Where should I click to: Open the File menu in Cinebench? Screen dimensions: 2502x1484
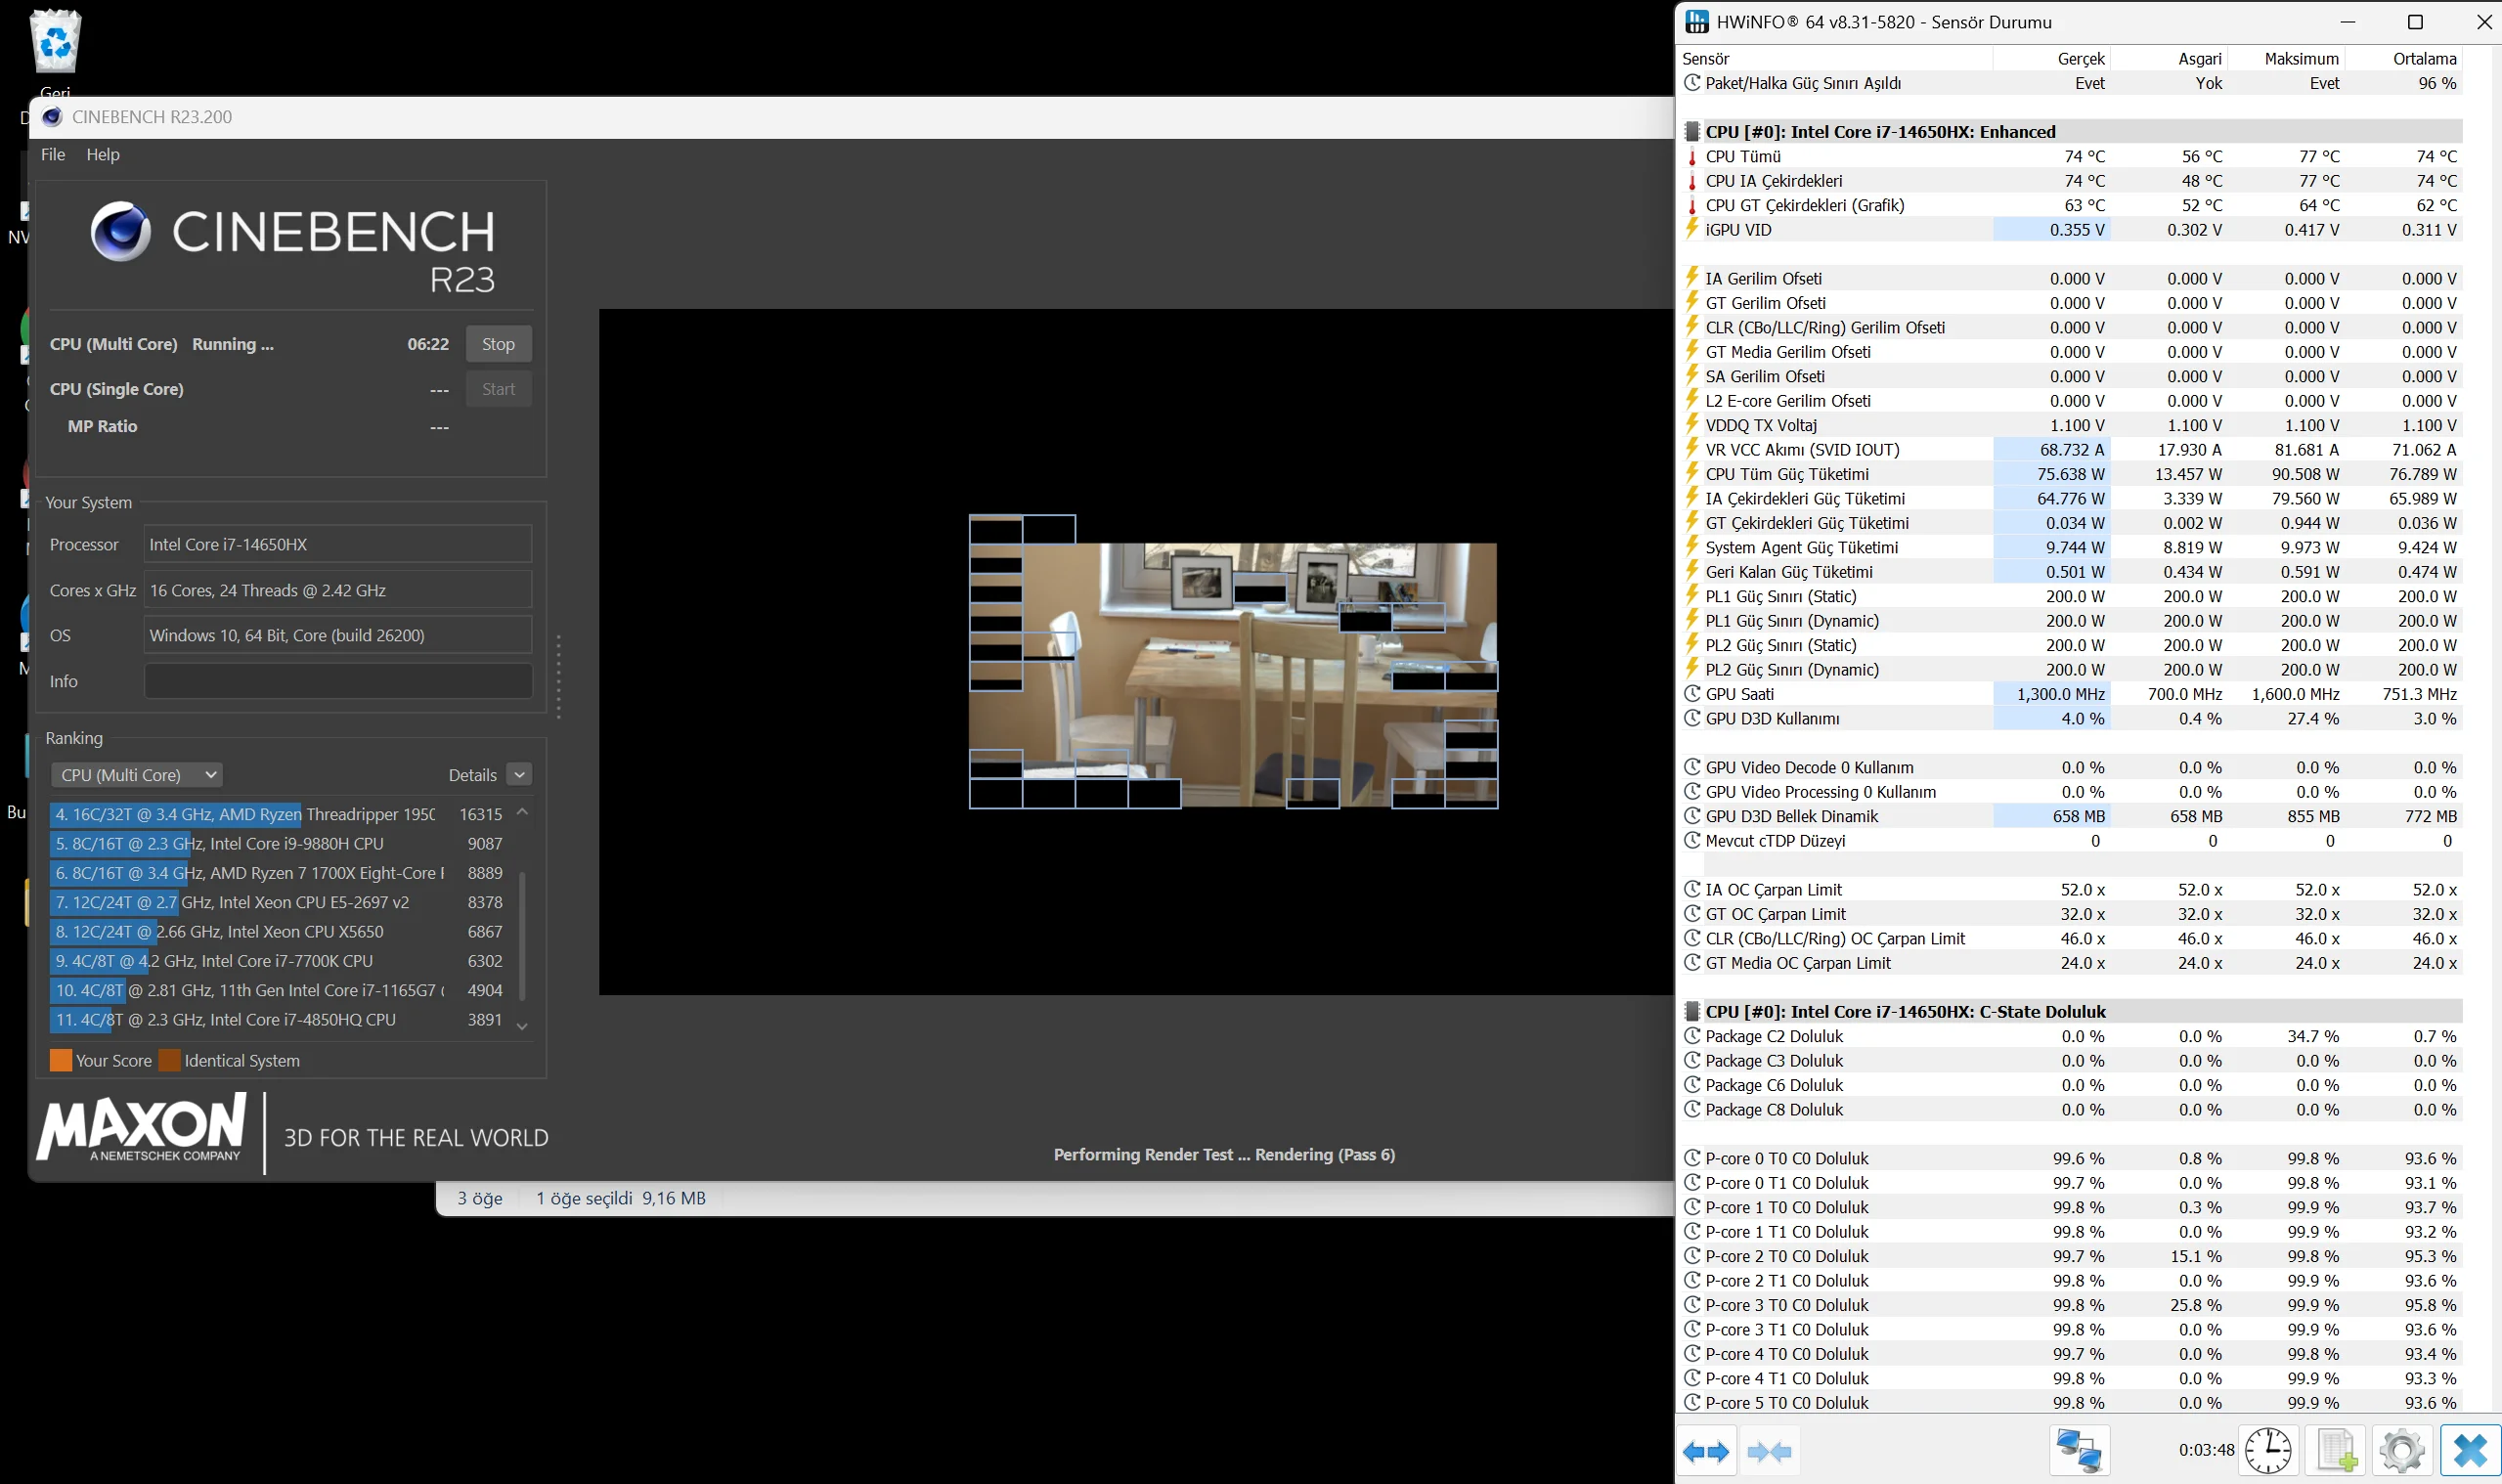click(53, 154)
